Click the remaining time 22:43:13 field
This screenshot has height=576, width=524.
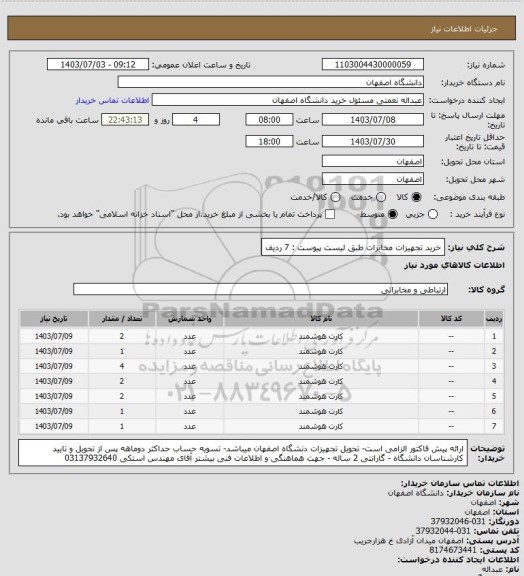click(125, 120)
